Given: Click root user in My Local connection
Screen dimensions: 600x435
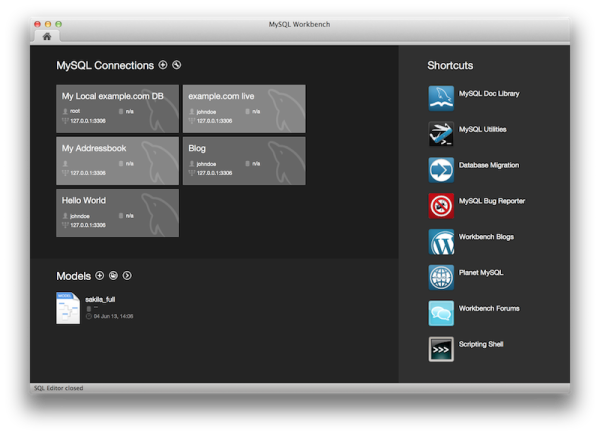Looking at the screenshot, I should [75, 111].
